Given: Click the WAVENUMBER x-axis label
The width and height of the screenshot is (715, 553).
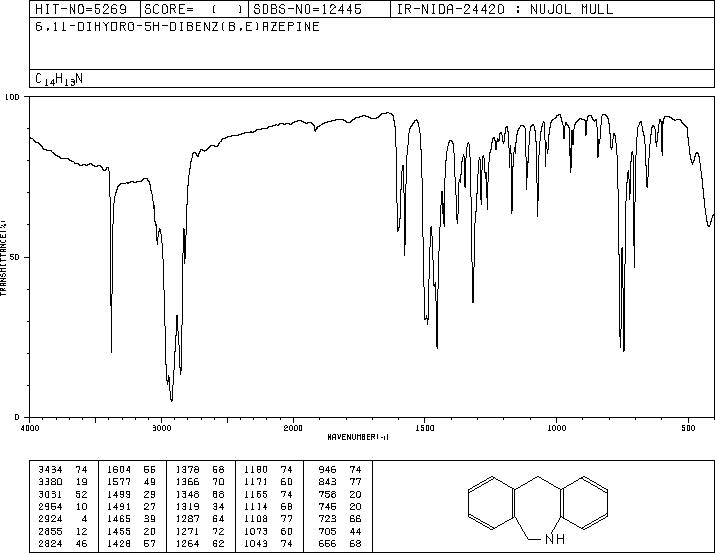Looking at the screenshot, I should pos(358,437).
